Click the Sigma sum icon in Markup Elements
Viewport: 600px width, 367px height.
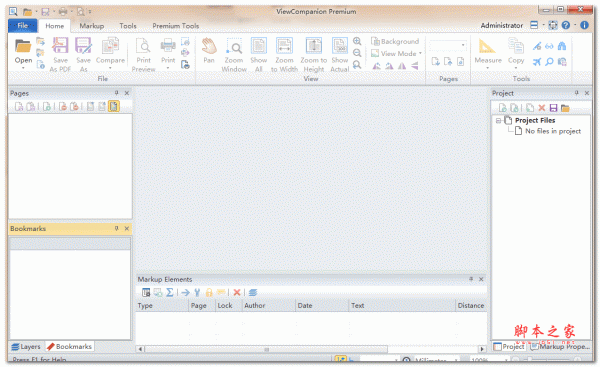[x=170, y=293]
